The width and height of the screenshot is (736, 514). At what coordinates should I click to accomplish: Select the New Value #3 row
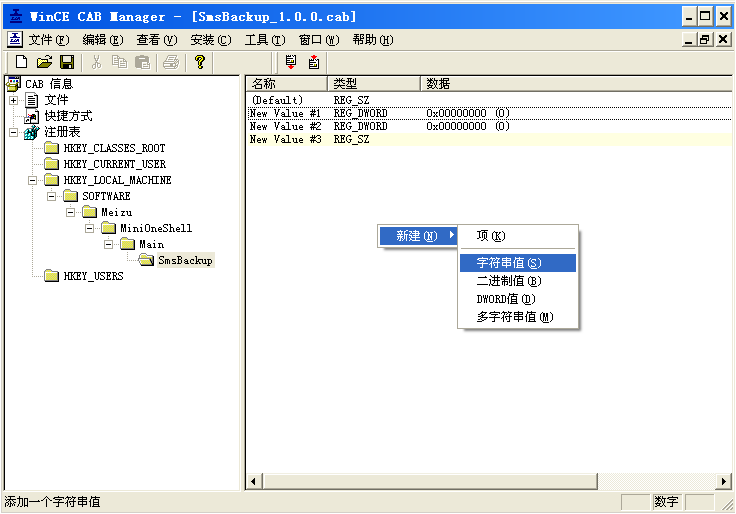pos(489,139)
